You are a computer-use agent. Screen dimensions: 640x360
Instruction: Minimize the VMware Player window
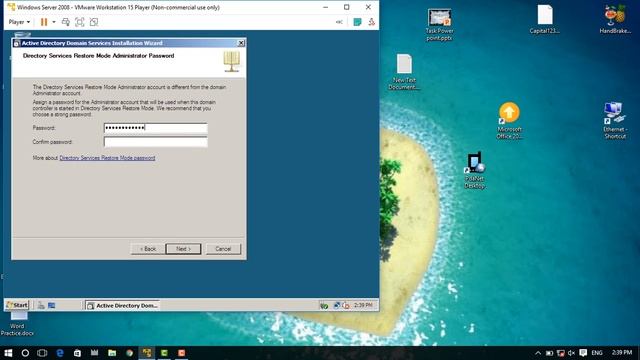tap(325, 7)
